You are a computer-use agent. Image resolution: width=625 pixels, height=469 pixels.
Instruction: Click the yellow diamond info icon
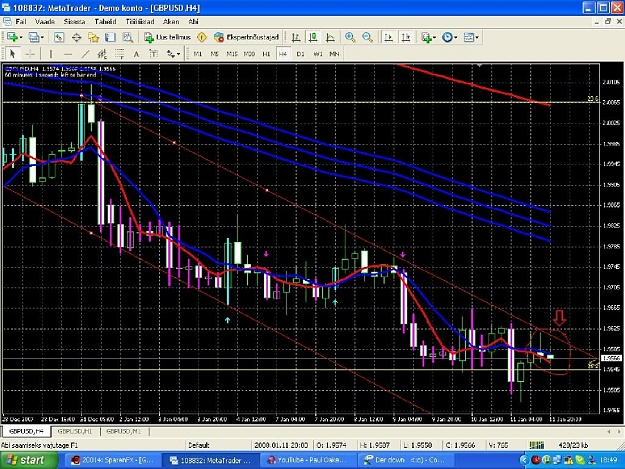202,37
